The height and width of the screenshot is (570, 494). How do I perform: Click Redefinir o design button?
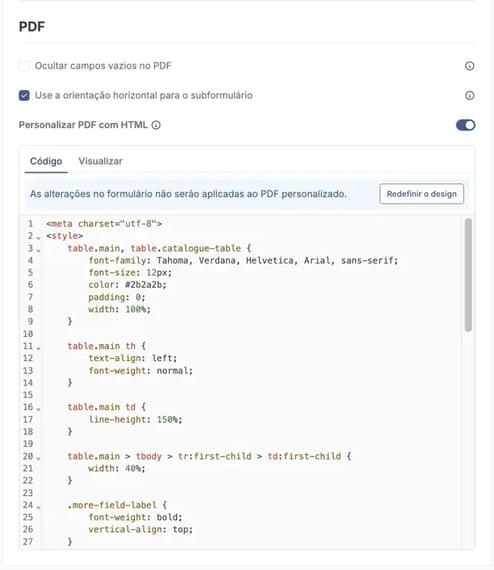click(x=421, y=194)
